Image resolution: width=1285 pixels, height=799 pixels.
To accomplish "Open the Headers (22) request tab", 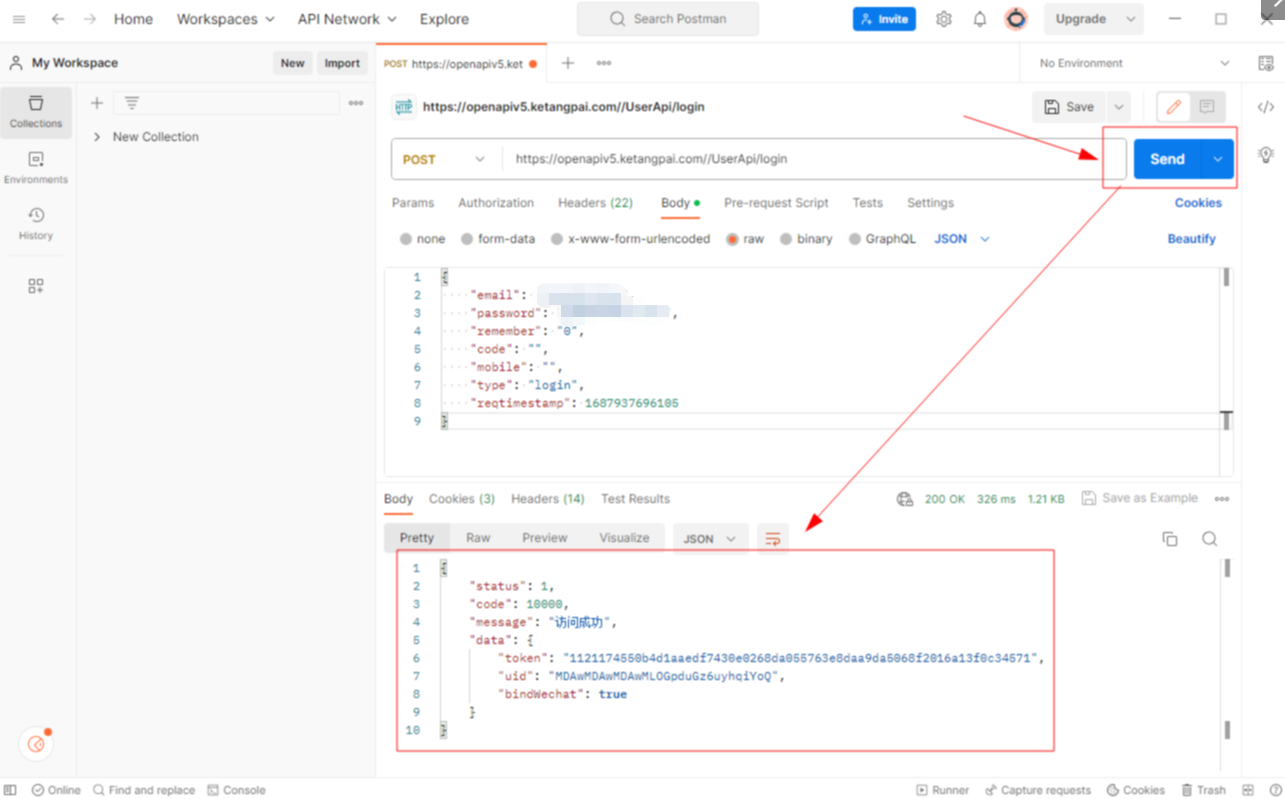I will [x=595, y=203].
